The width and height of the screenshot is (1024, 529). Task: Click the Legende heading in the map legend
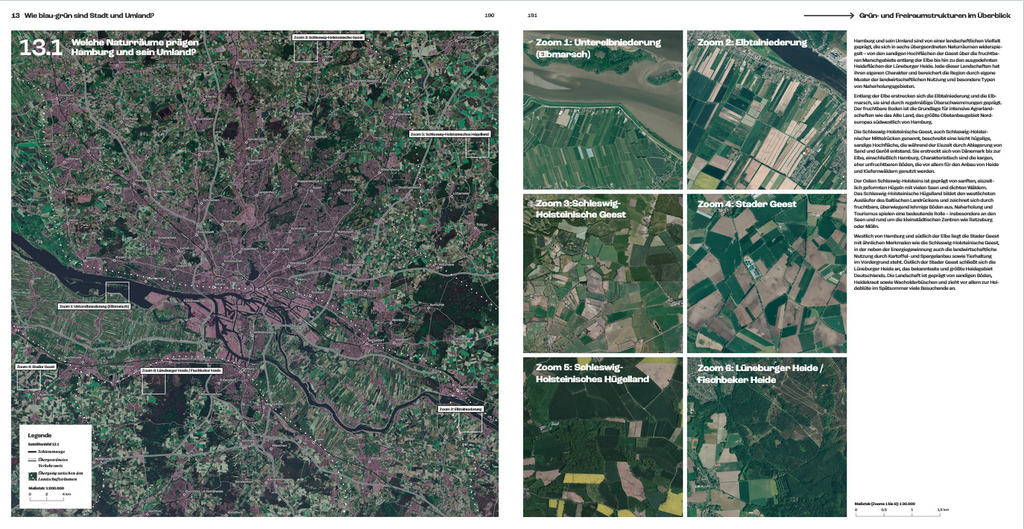(39, 436)
